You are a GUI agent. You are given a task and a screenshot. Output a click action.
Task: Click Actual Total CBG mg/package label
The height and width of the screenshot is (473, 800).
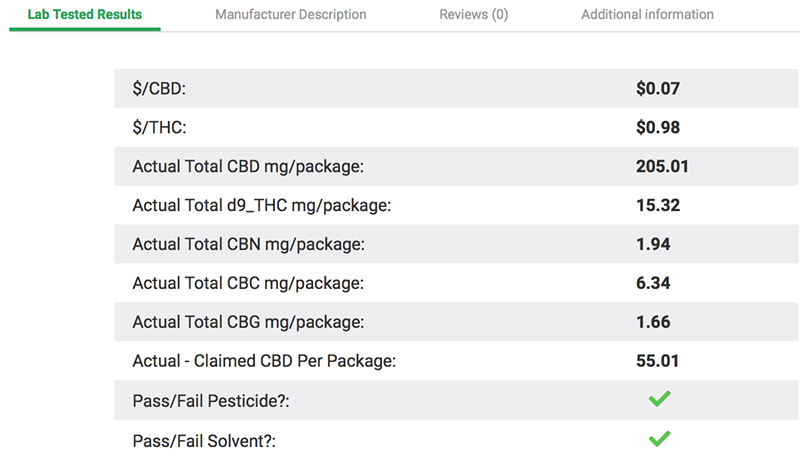(x=248, y=322)
